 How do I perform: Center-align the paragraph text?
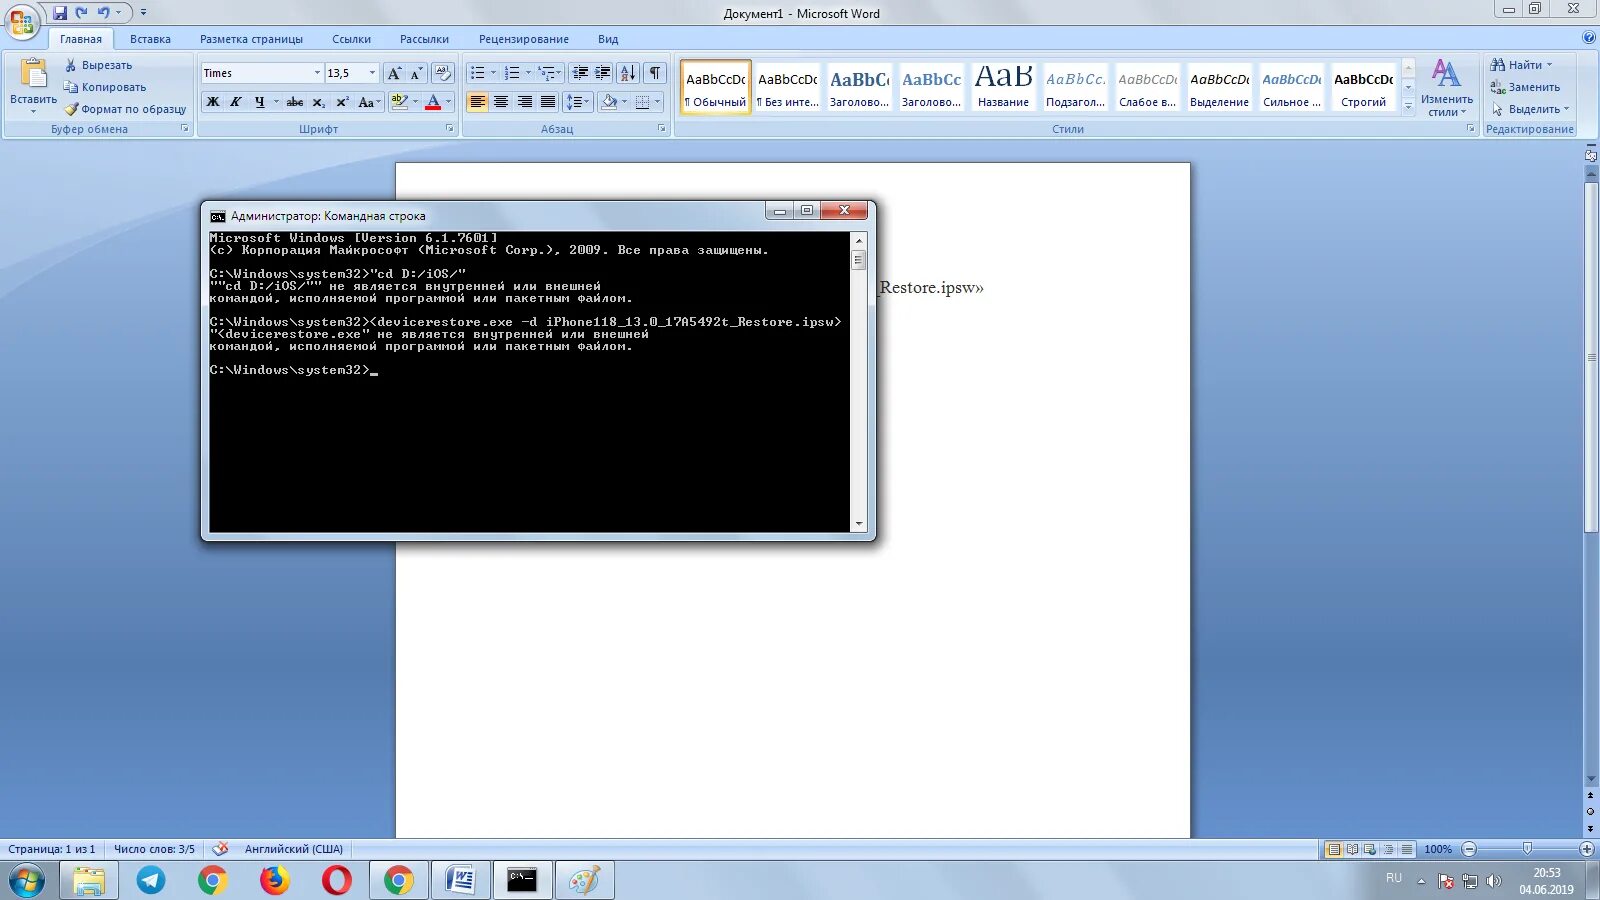tap(501, 102)
